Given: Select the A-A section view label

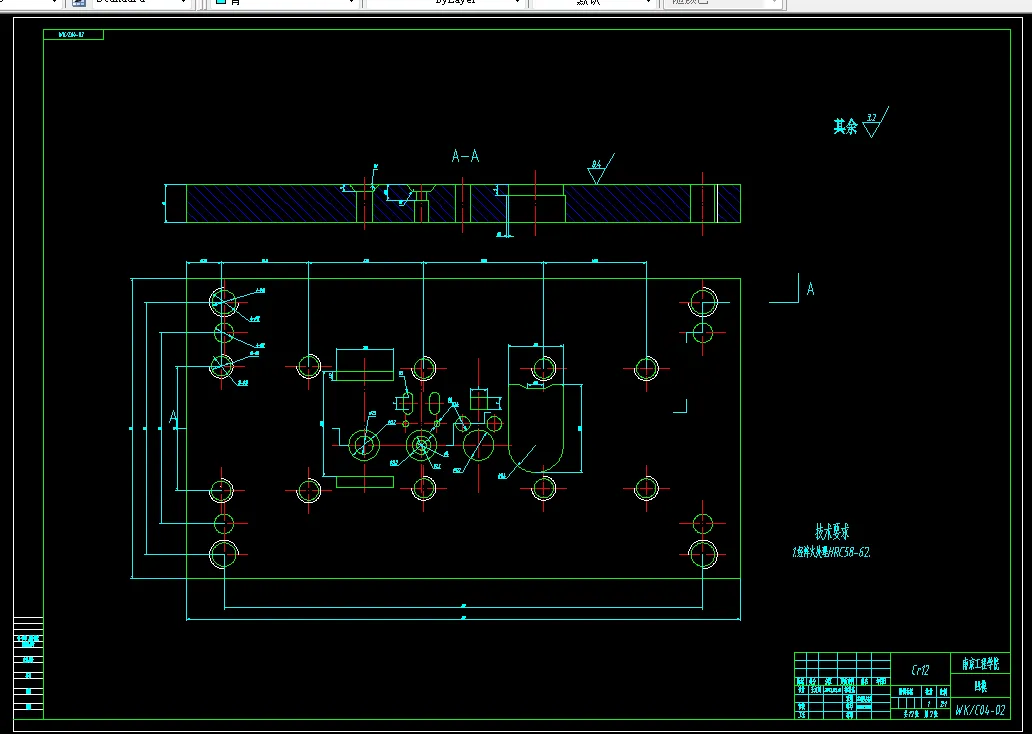Looking at the screenshot, I should click(x=465, y=156).
